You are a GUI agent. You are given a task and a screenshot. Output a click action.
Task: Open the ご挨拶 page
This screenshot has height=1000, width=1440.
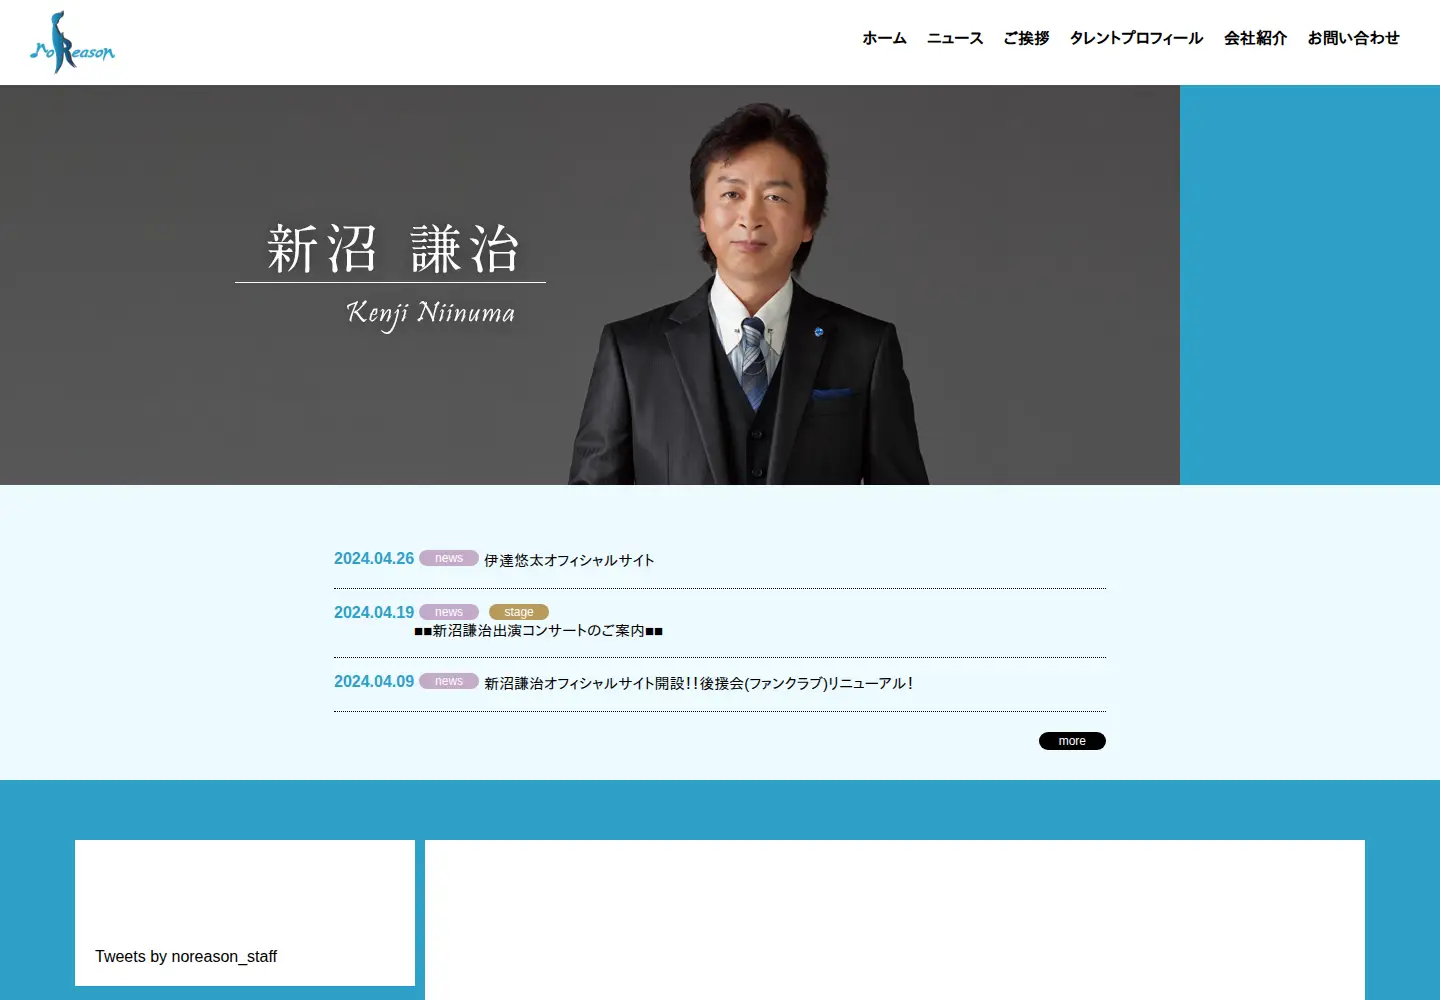click(1026, 38)
